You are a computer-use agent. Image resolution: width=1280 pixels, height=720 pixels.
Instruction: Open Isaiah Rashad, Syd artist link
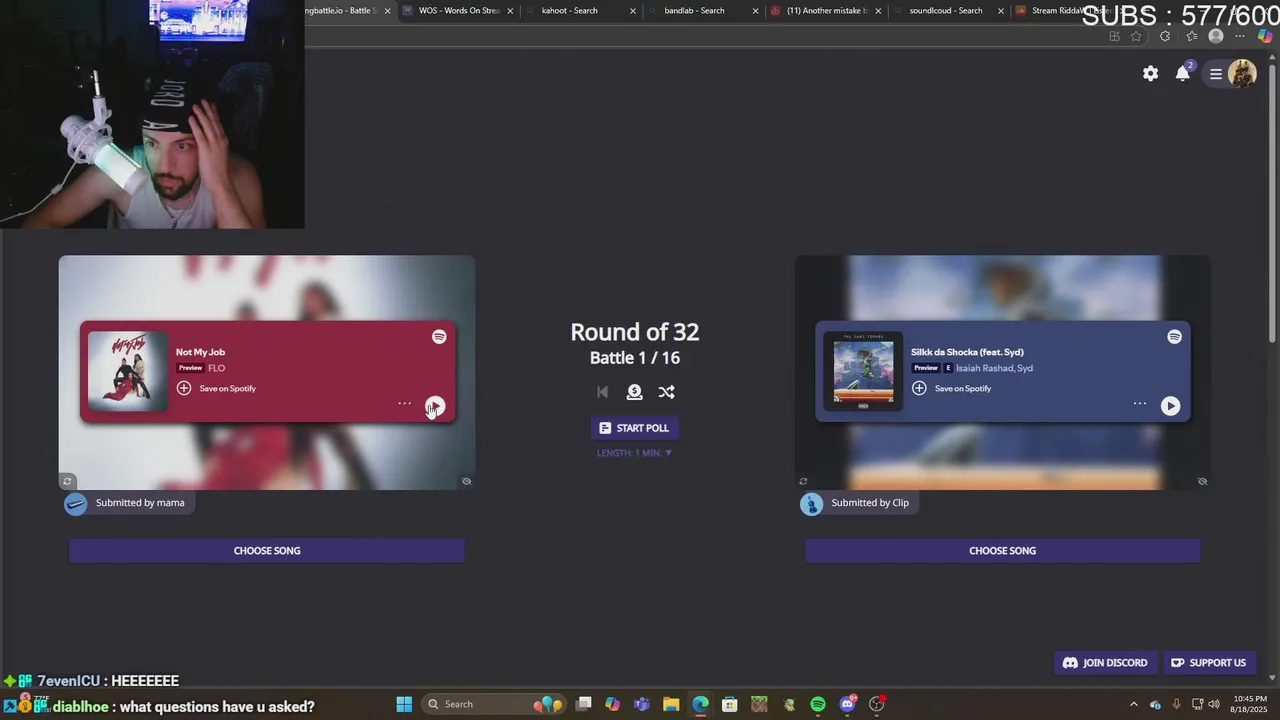pyautogui.click(x=994, y=368)
